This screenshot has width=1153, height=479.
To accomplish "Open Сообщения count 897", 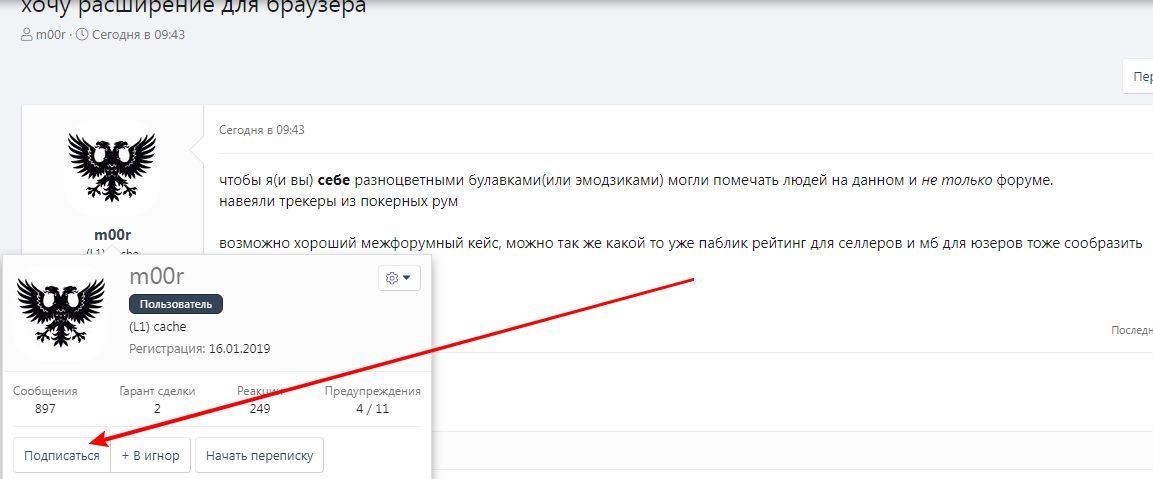I will pos(45,408).
